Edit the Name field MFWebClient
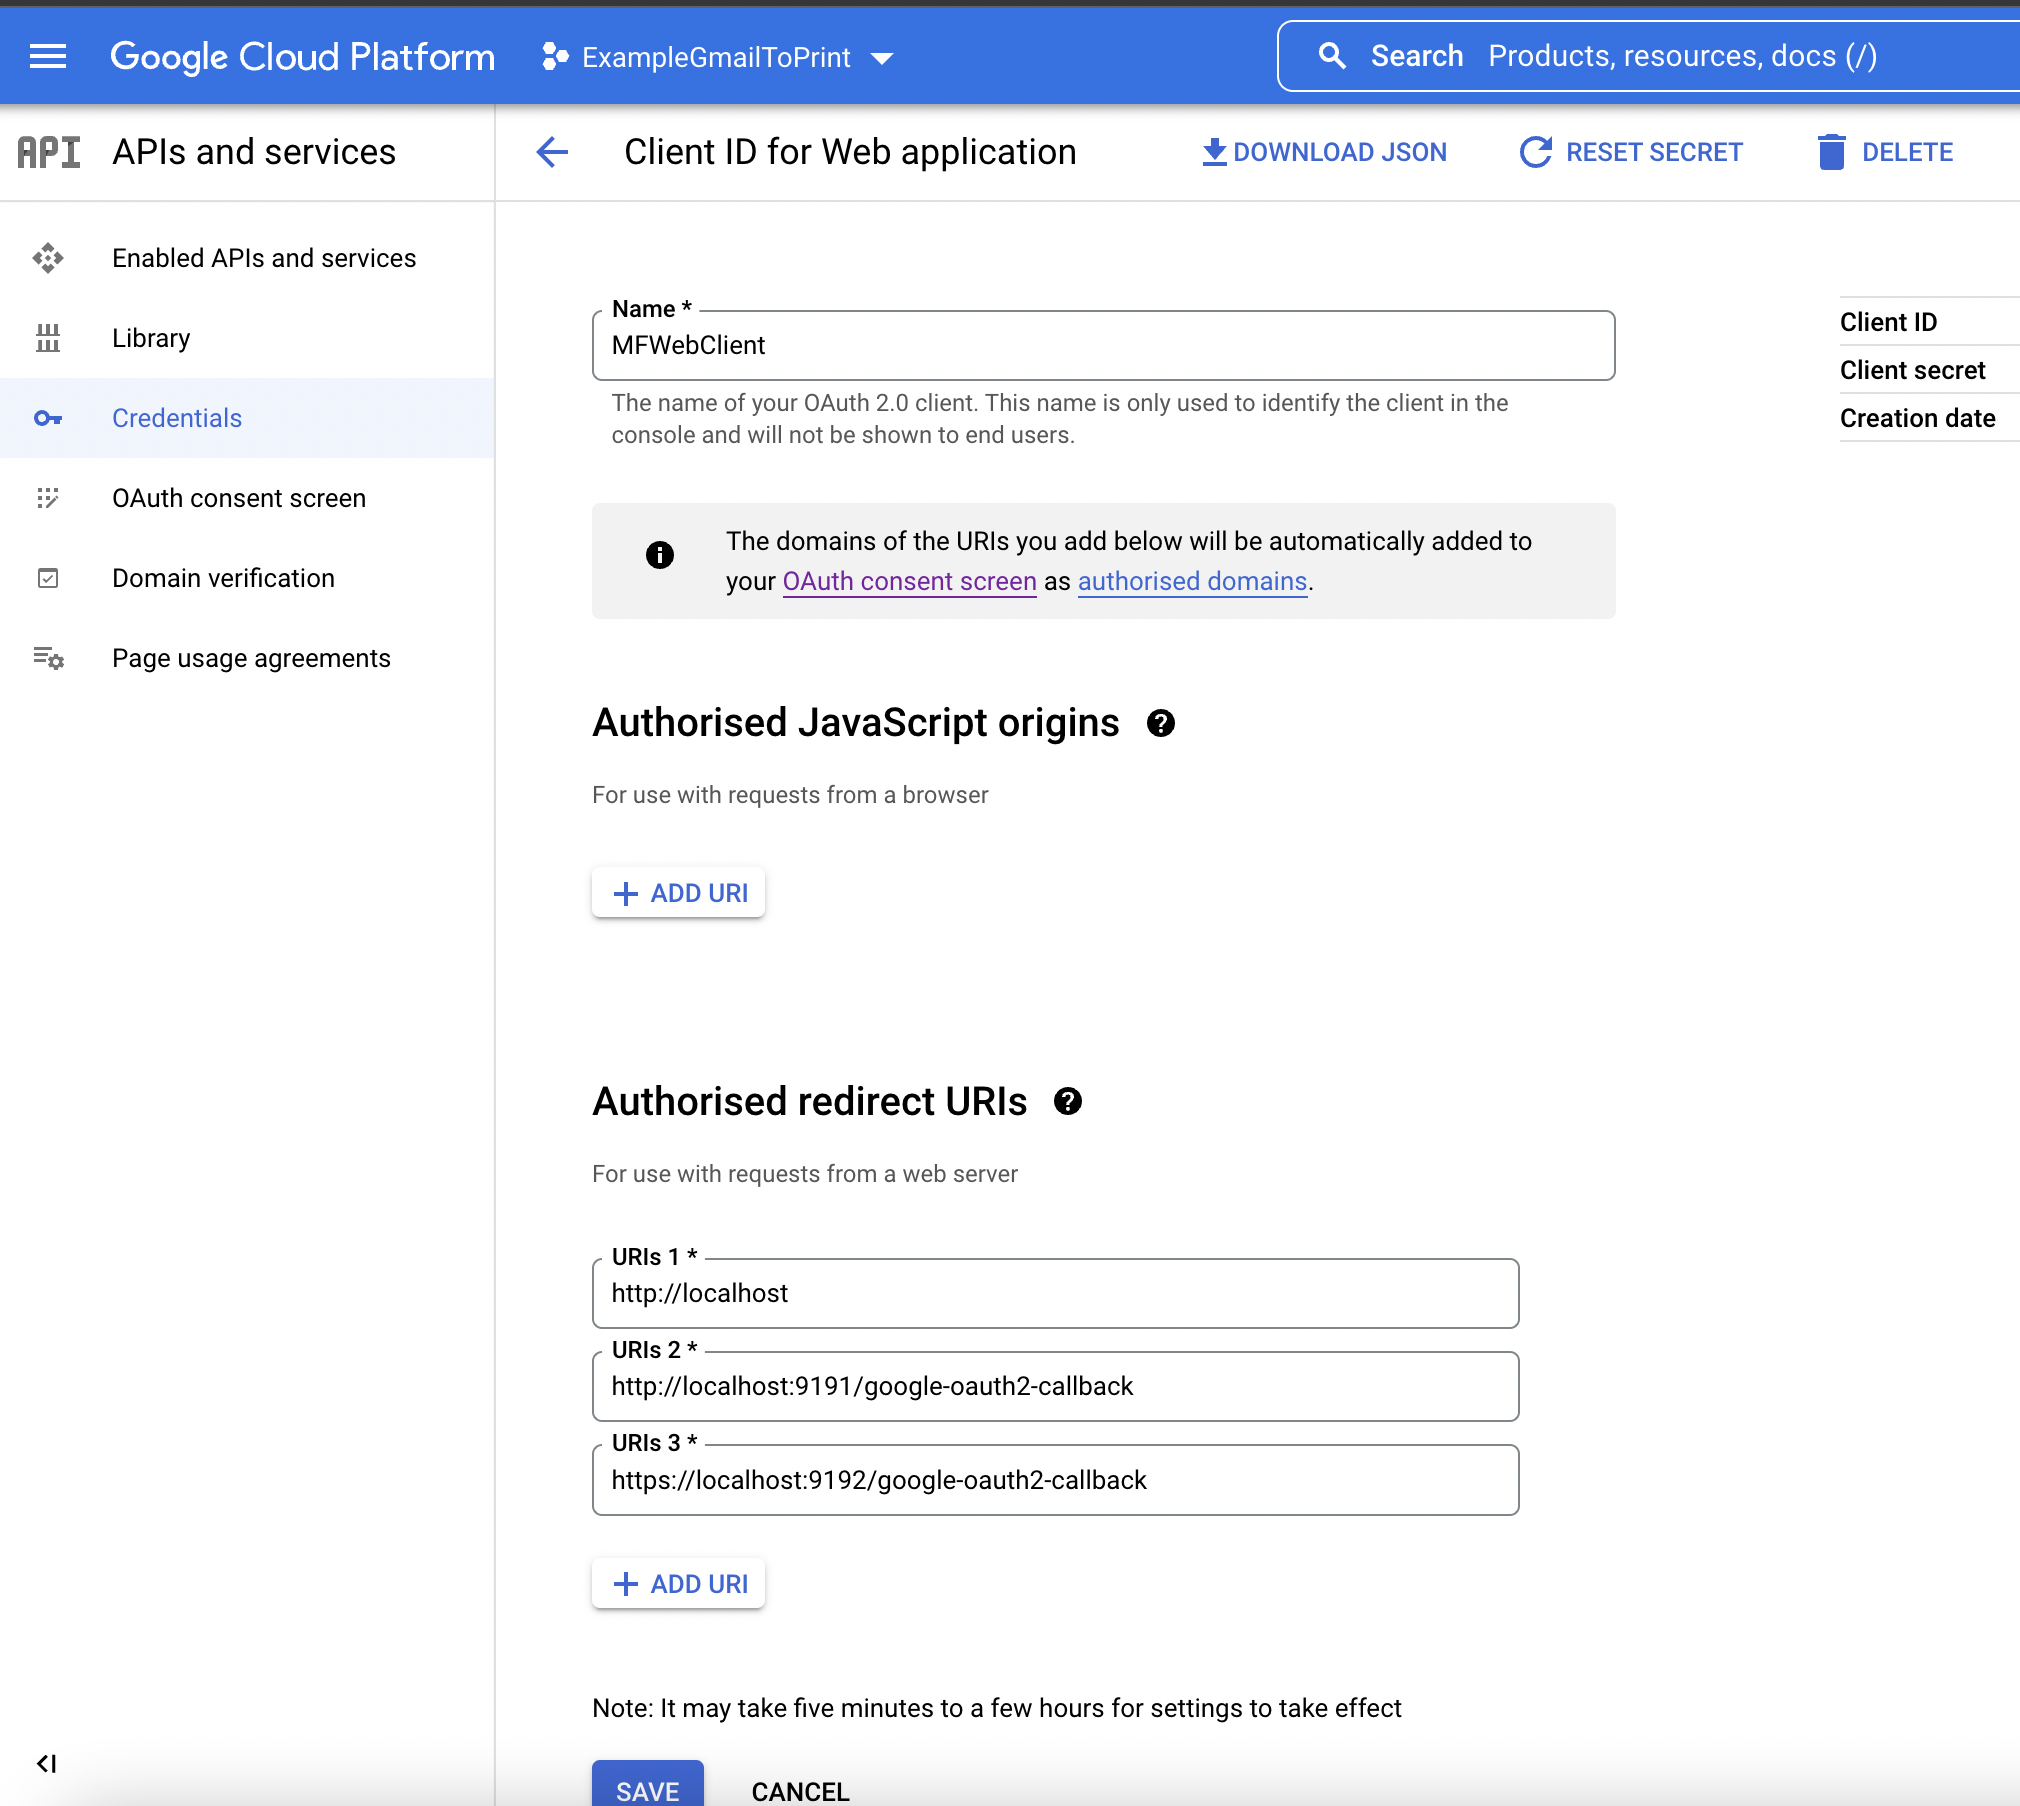 pyautogui.click(x=1103, y=345)
